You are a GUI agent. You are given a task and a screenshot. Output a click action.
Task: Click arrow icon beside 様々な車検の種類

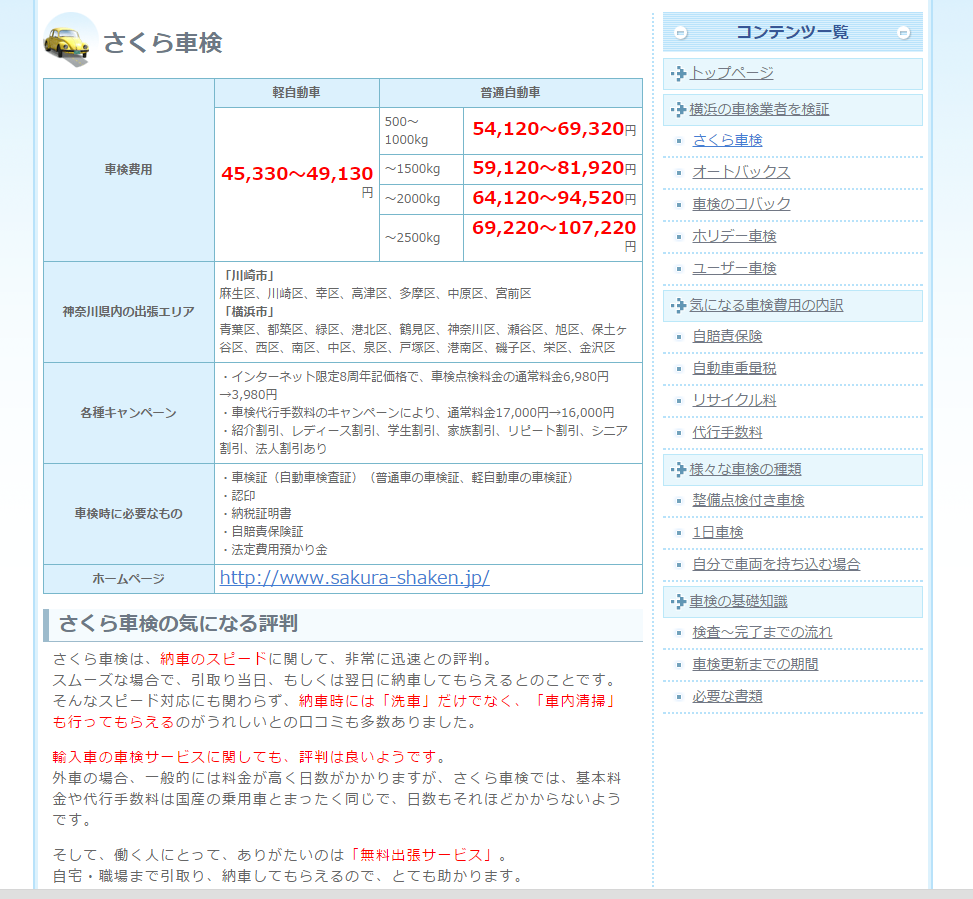(679, 469)
